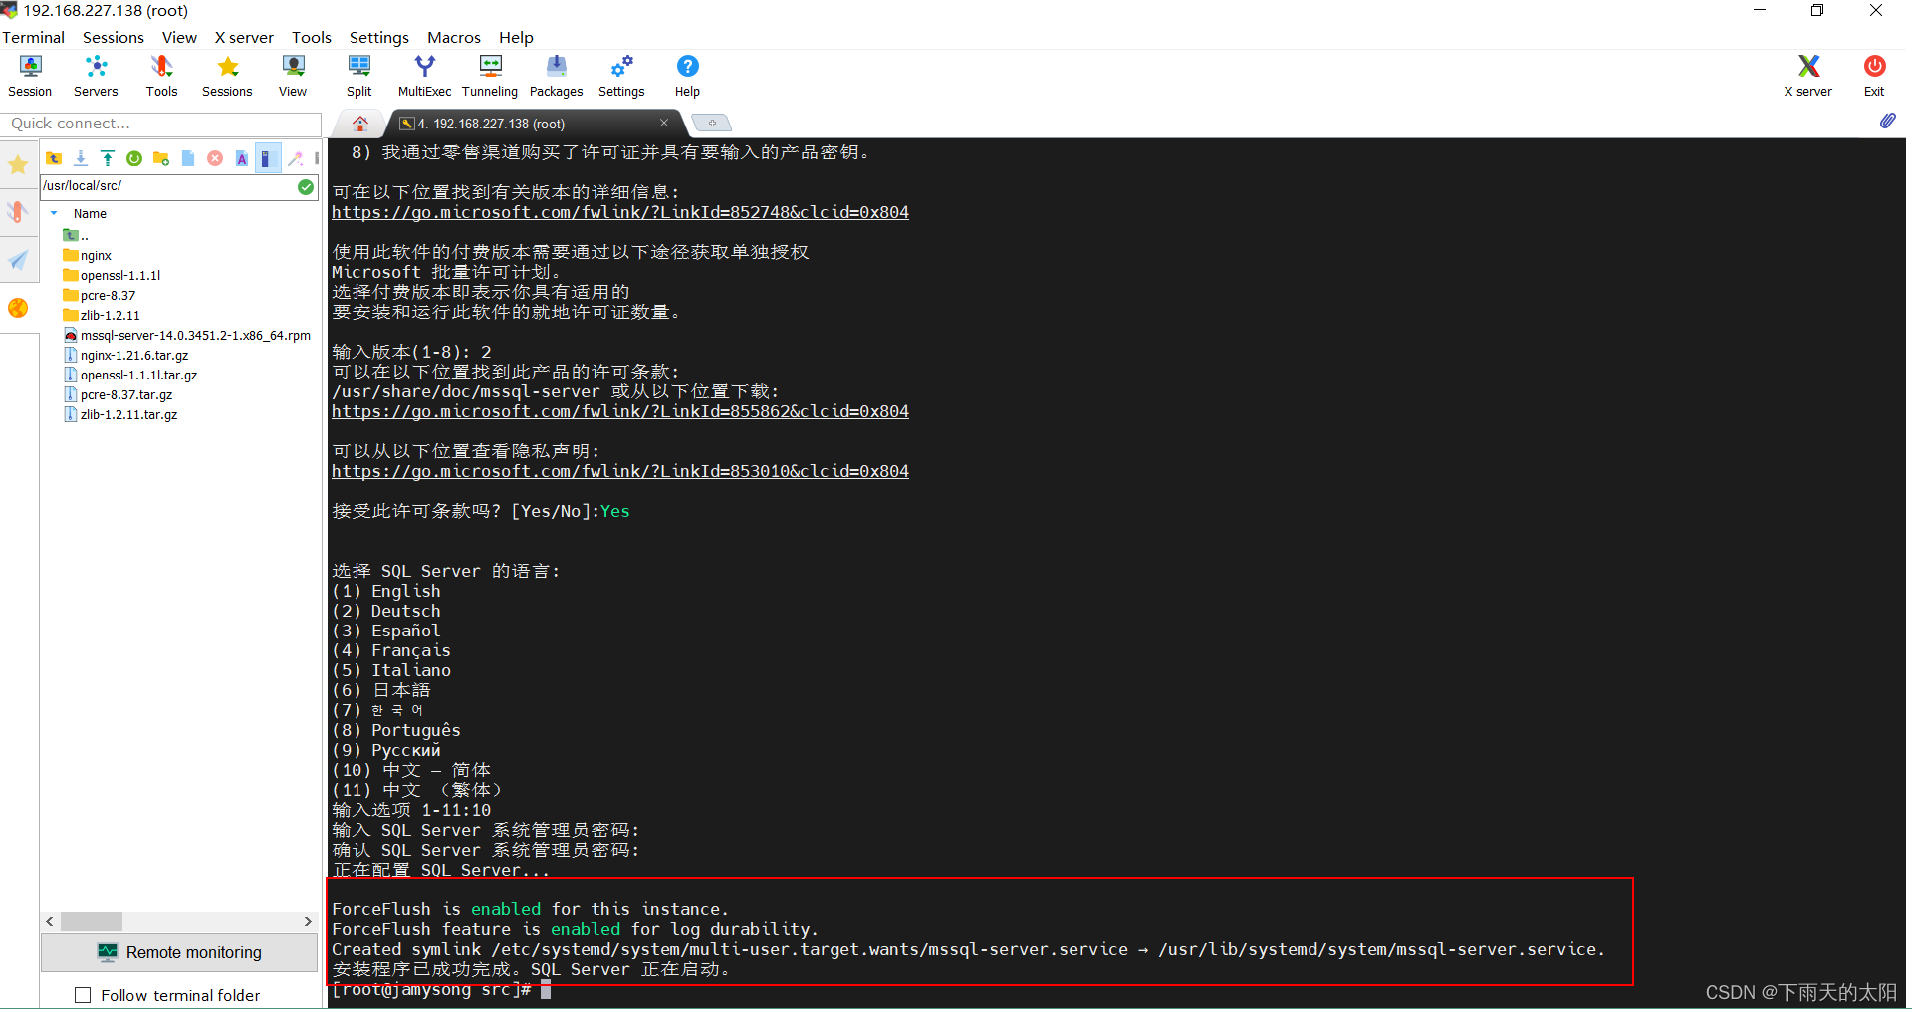This screenshot has height=1012, width=1912.
Task: Go to parent directory in SFTP toolbar
Action: point(54,158)
